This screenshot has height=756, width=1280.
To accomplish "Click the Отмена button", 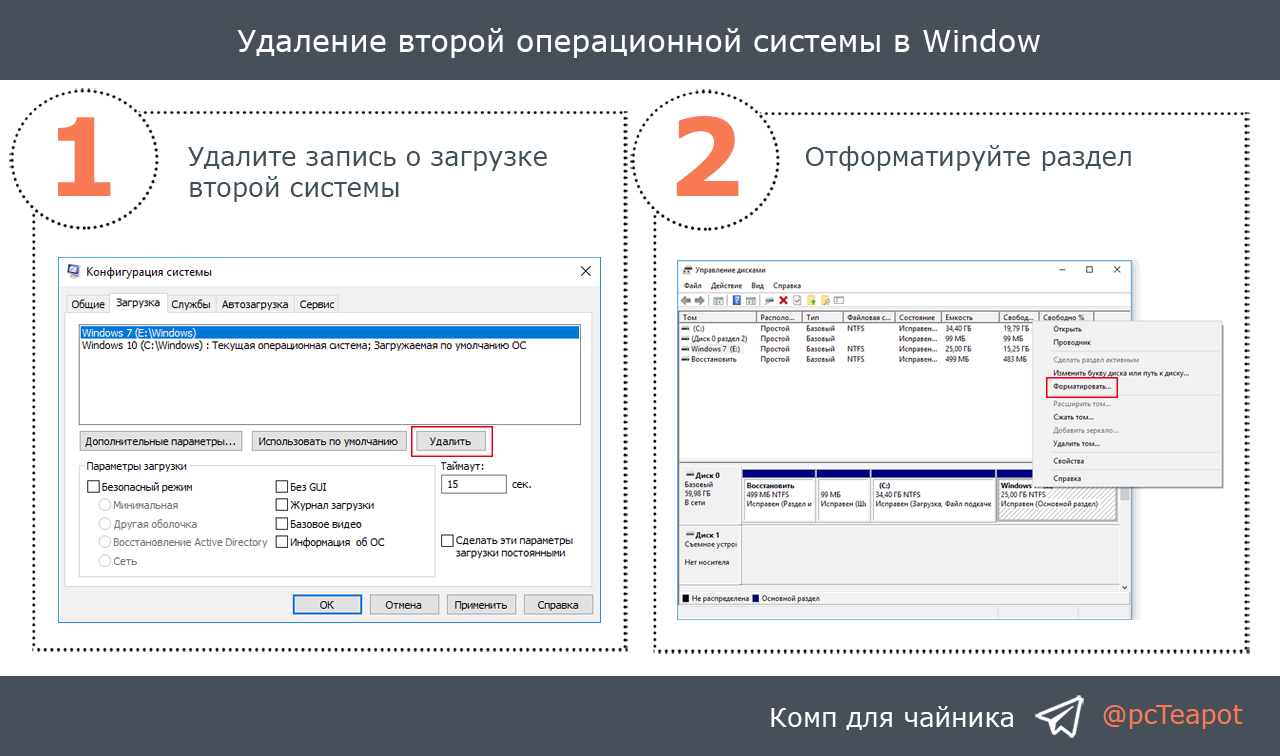I will (x=404, y=604).
